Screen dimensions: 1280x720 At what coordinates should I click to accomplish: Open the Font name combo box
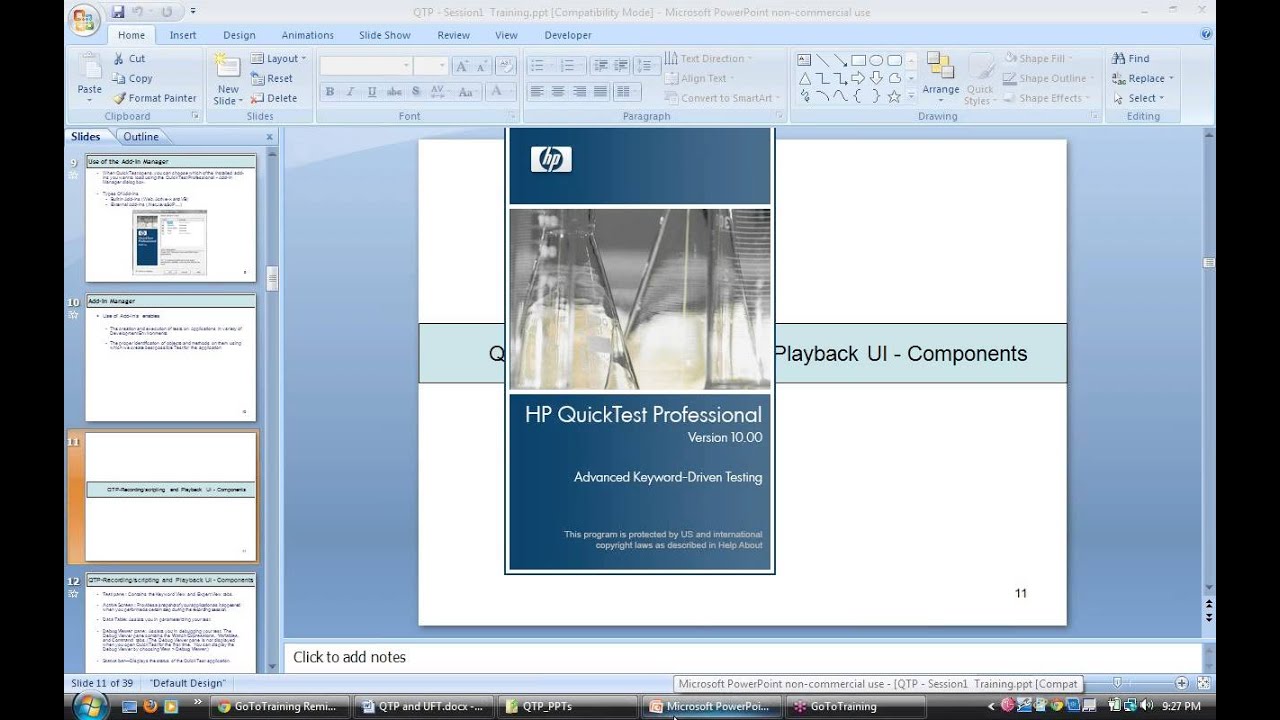point(366,66)
